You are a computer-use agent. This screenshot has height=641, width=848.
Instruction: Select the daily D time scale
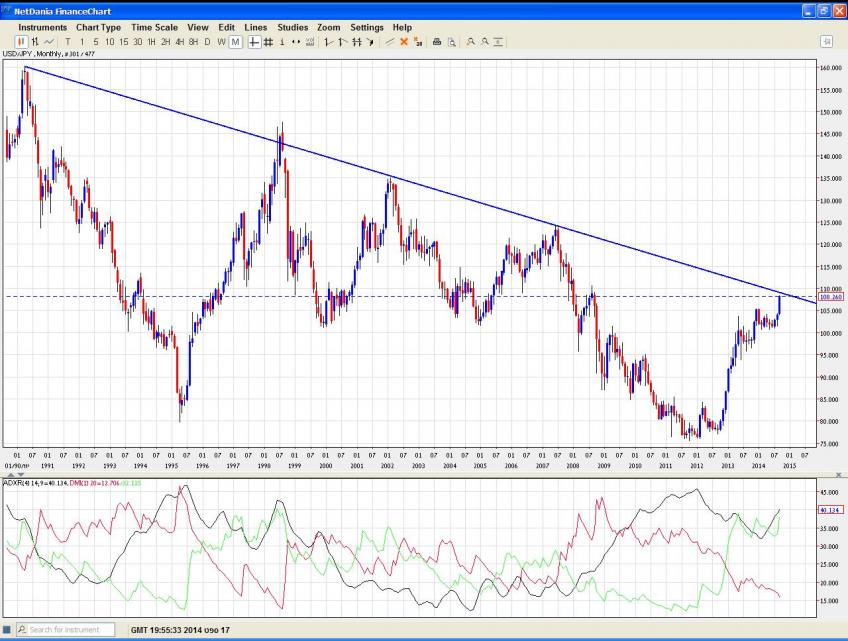(x=207, y=42)
